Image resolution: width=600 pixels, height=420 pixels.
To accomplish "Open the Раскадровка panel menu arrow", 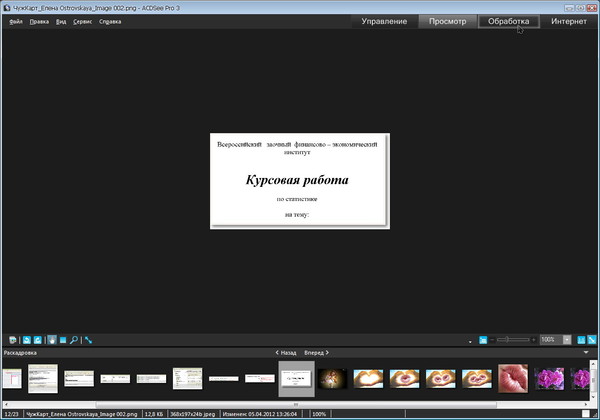I will pos(586,352).
